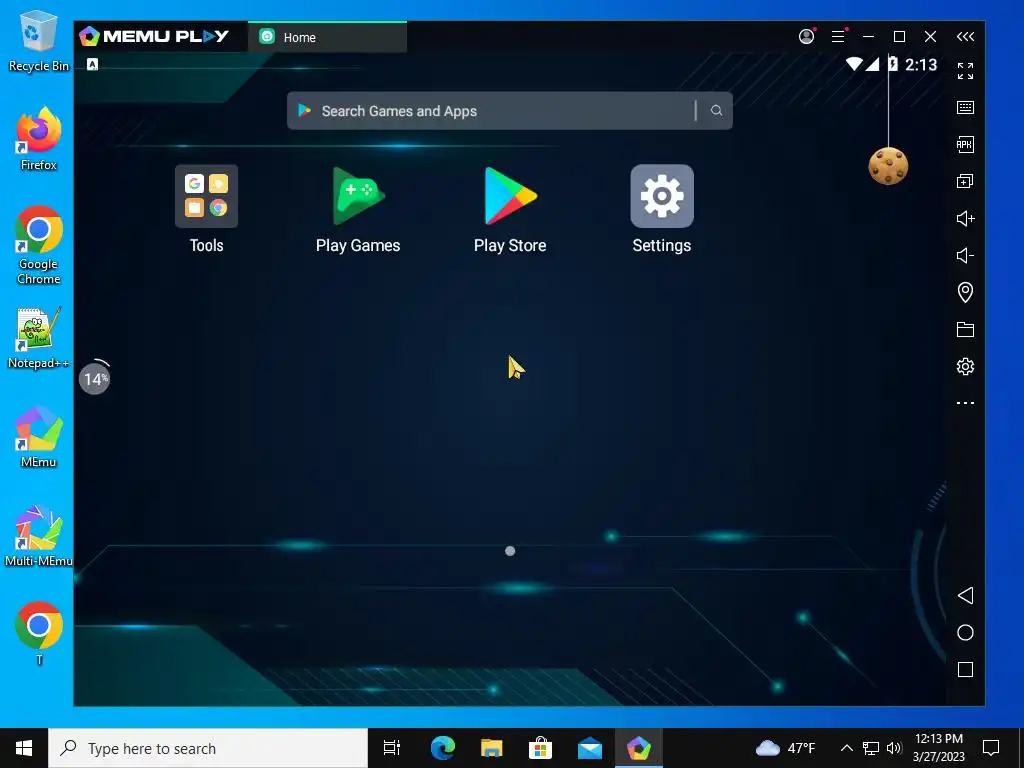Select the Google Chrome desktop shortcut

[39, 245]
